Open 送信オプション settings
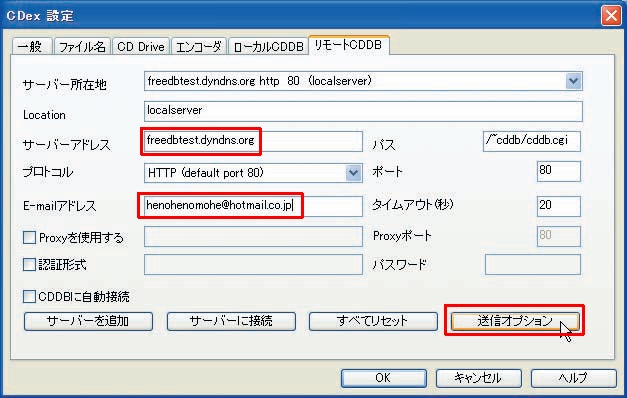Screen dimensions: 627x398 (515, 321)
